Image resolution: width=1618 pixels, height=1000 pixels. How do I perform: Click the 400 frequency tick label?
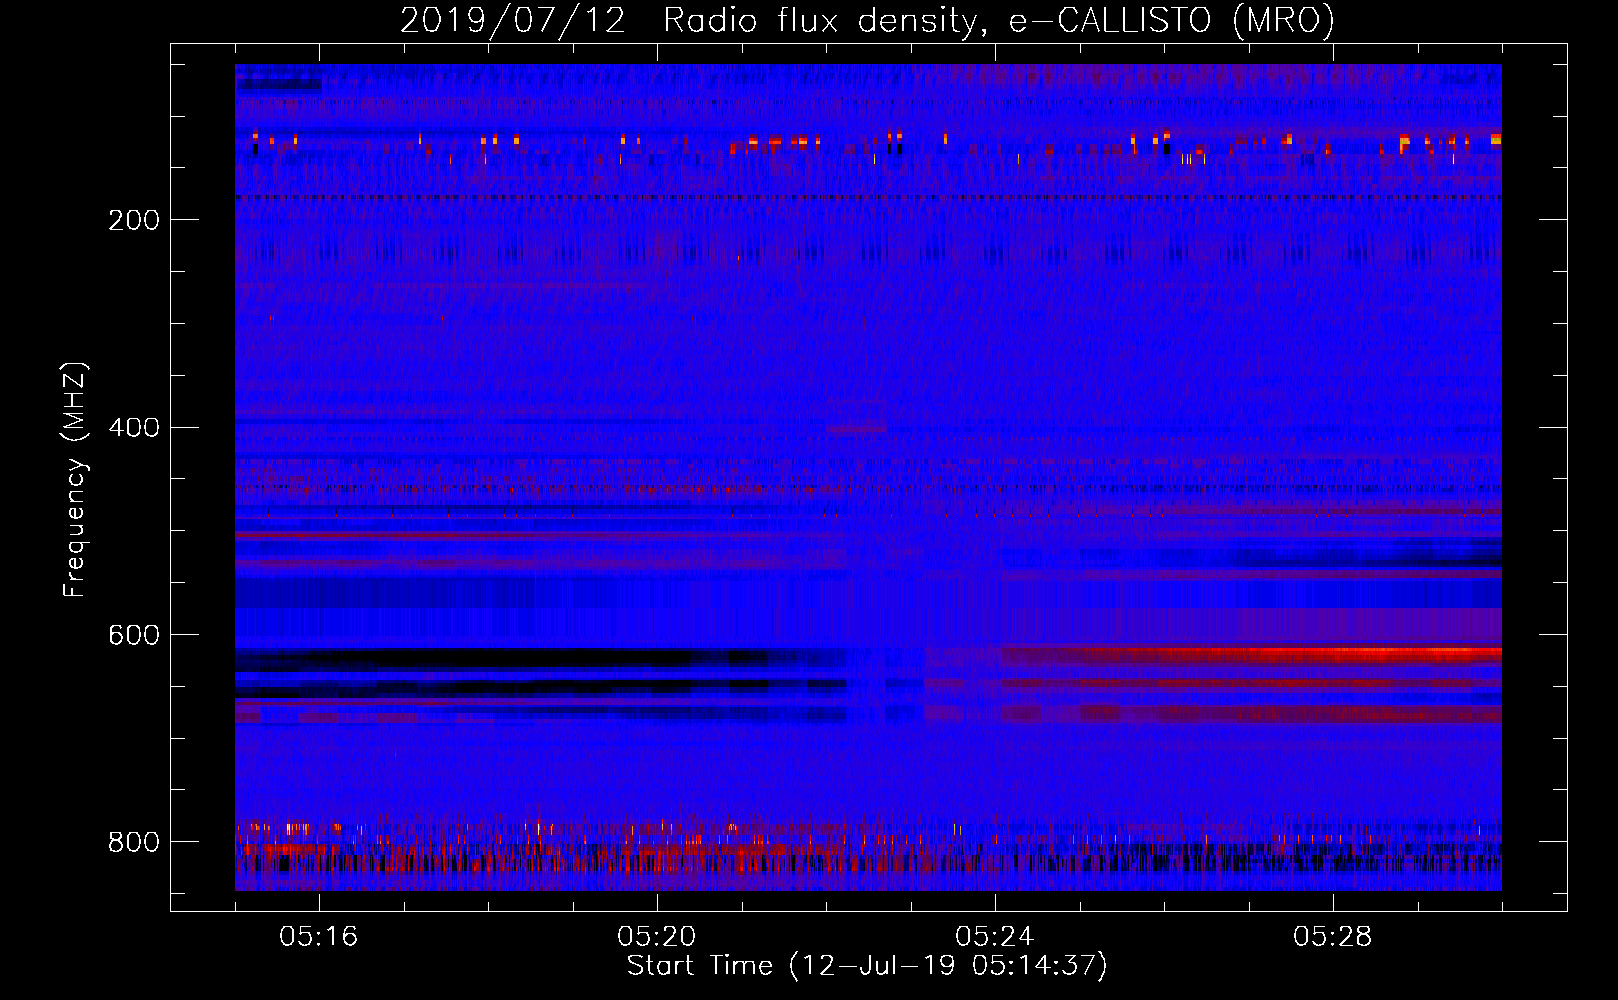pos(134,428)
